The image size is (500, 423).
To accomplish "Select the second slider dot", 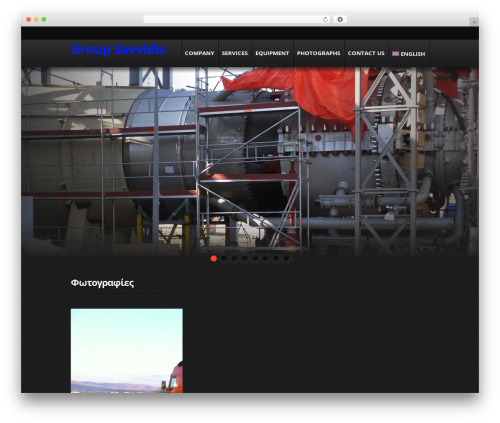I will (224, 258).
